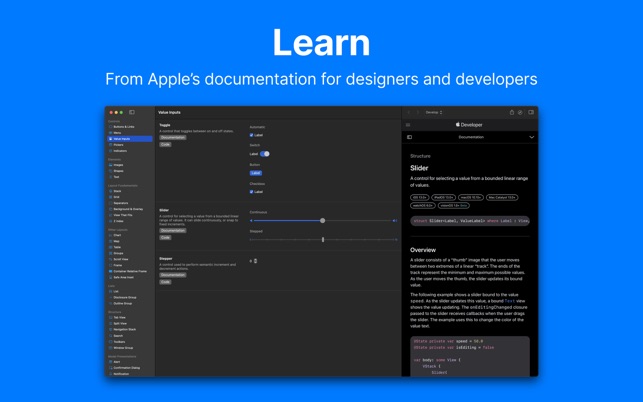643x402 pixels.
Task: Click the 'visionOS 1.0+' Beta badge
Action: pyautogui.click(x=454, y=206)
